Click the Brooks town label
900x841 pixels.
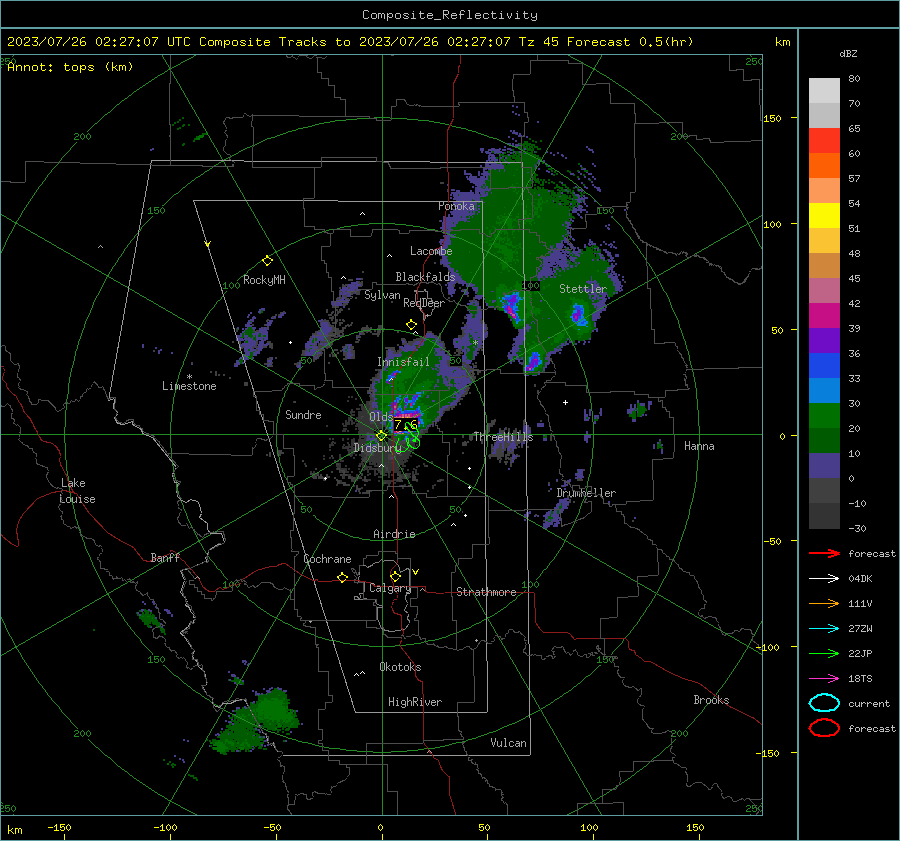(711, 700)
